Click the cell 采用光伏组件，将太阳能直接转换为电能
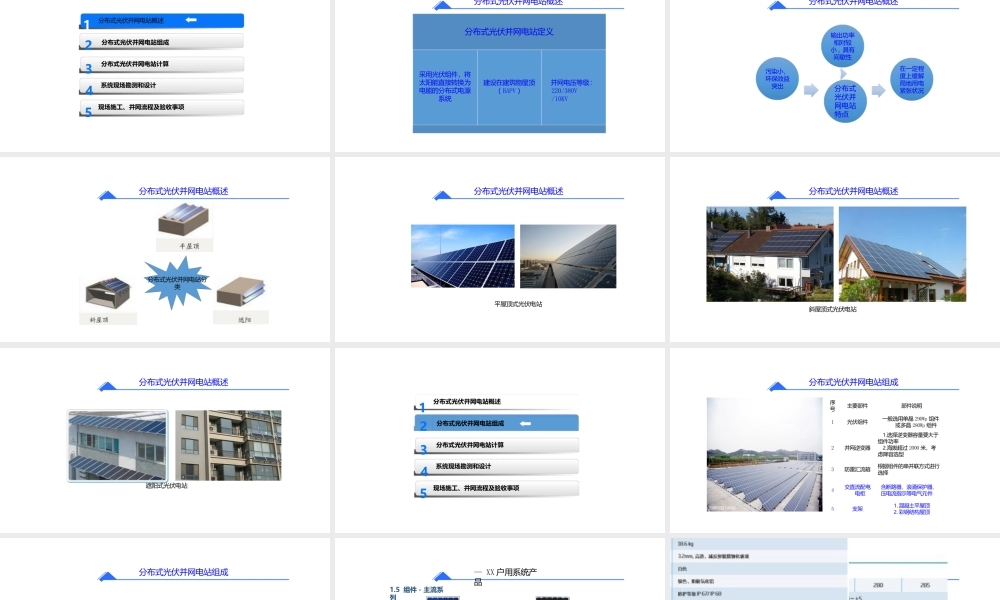The height and width of the screenshot is (600, 1000). pos(445,87)
